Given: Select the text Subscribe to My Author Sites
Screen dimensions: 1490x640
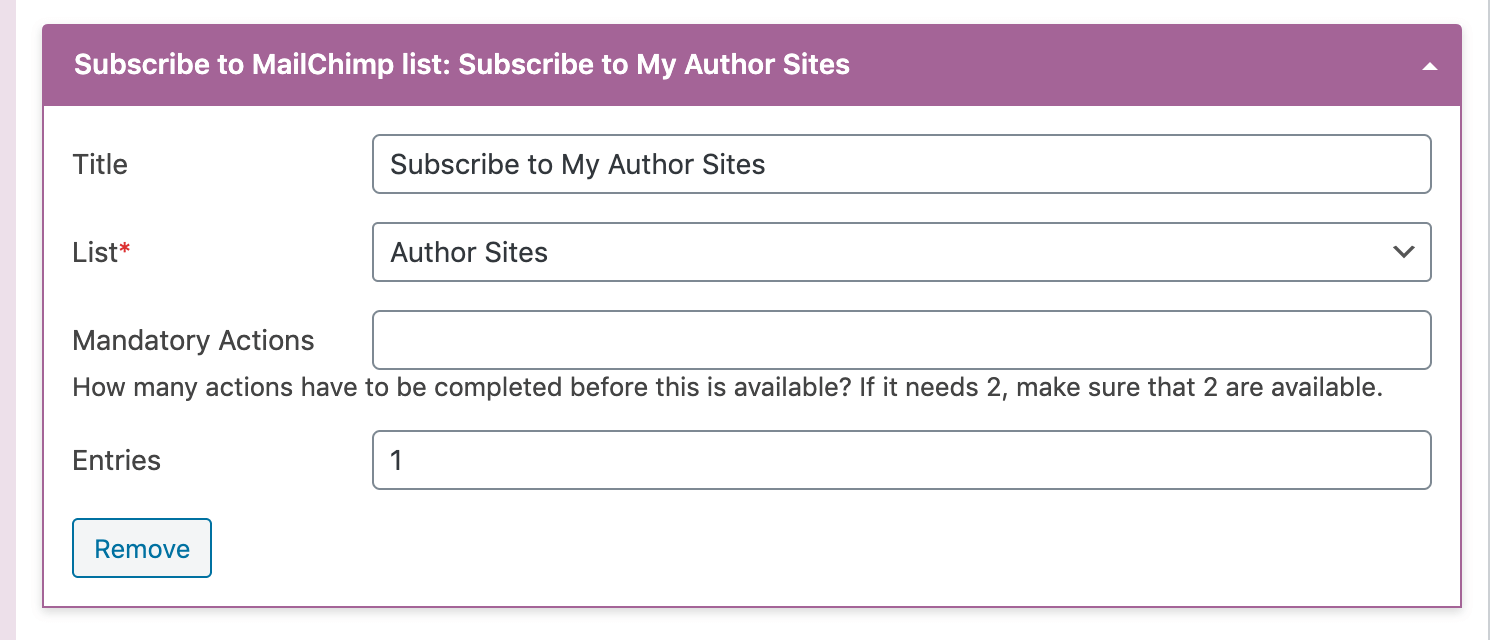Looking at the screenshot, I should coord(577,164).
